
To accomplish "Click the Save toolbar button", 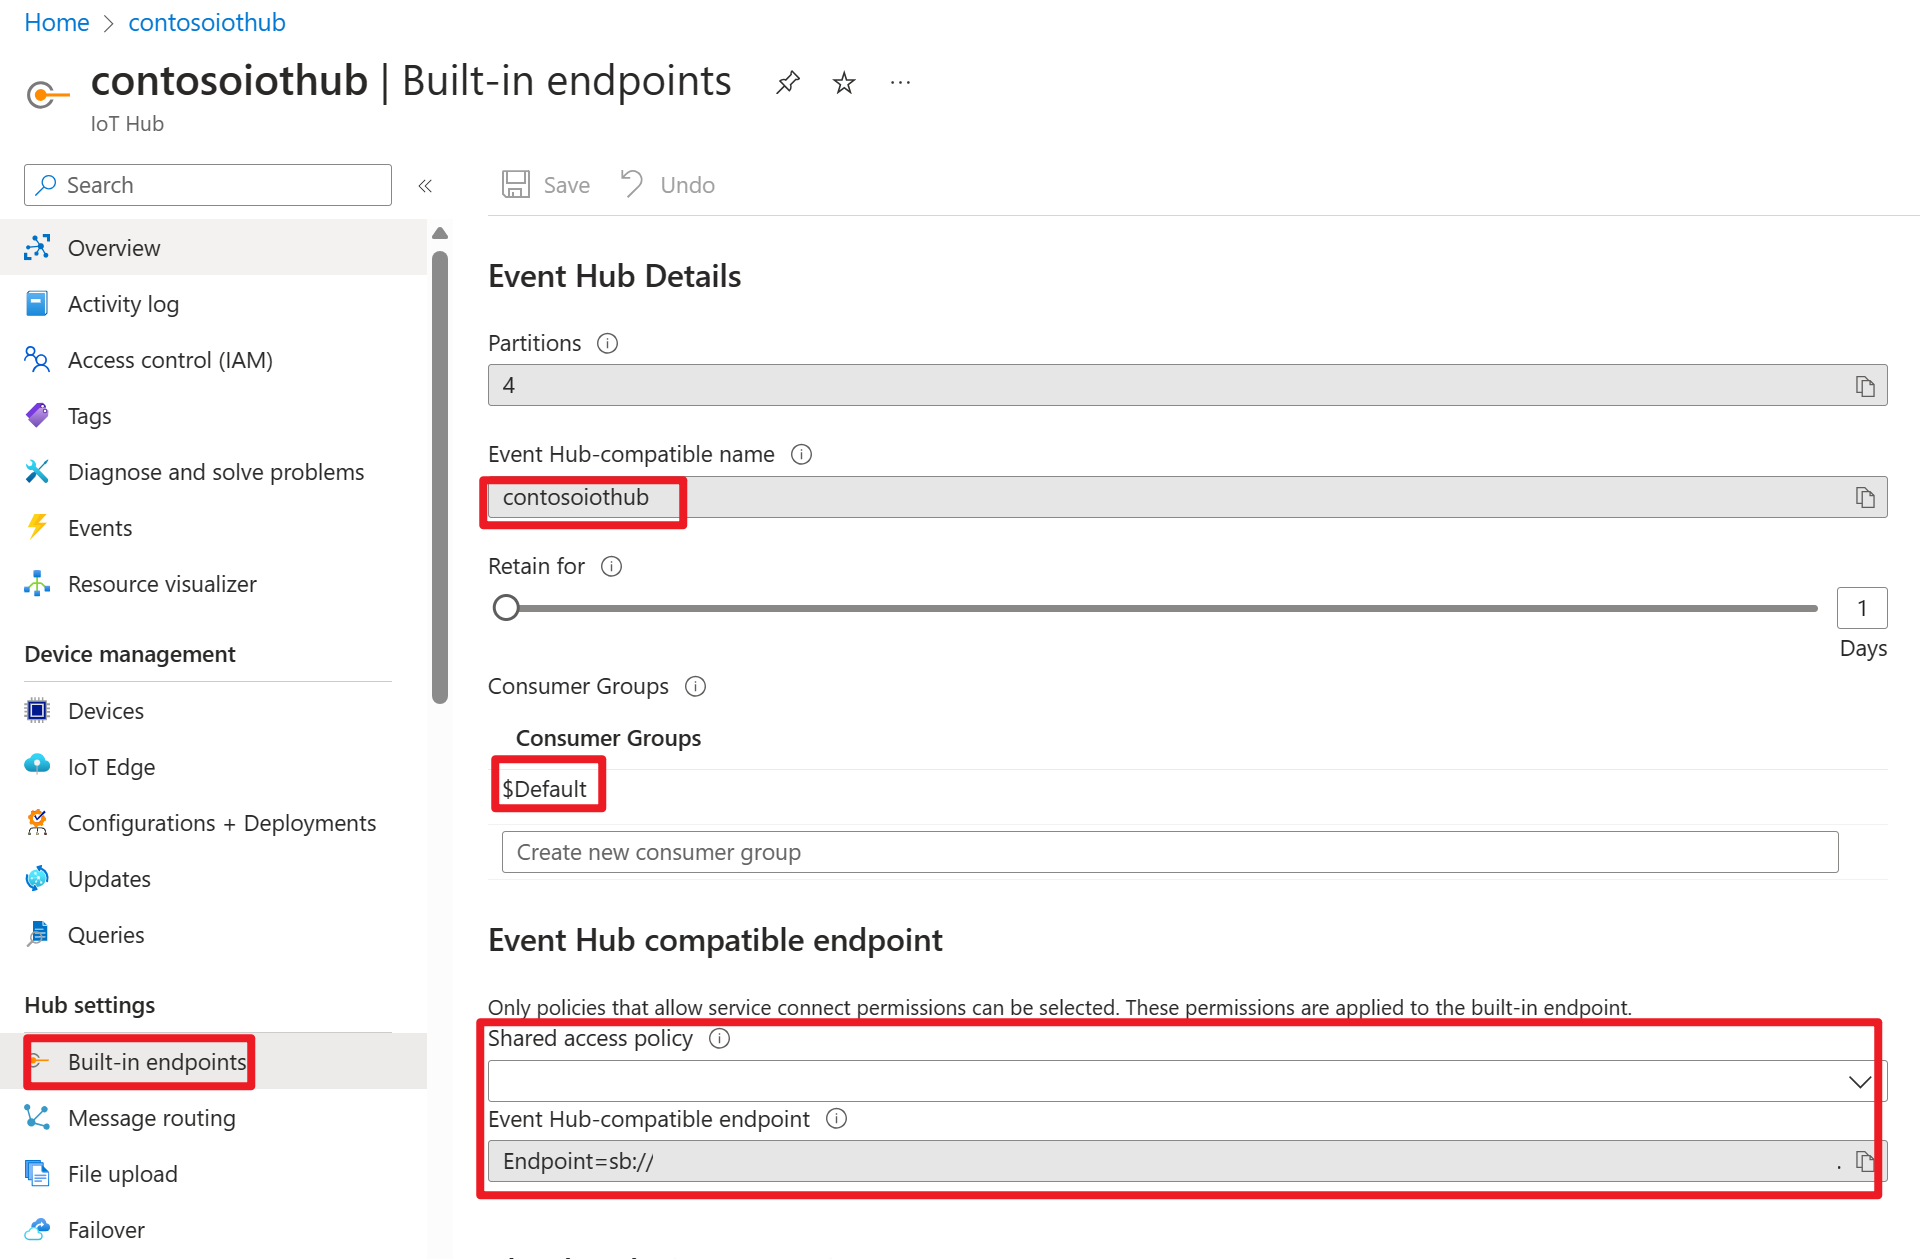I will point(546,185).
